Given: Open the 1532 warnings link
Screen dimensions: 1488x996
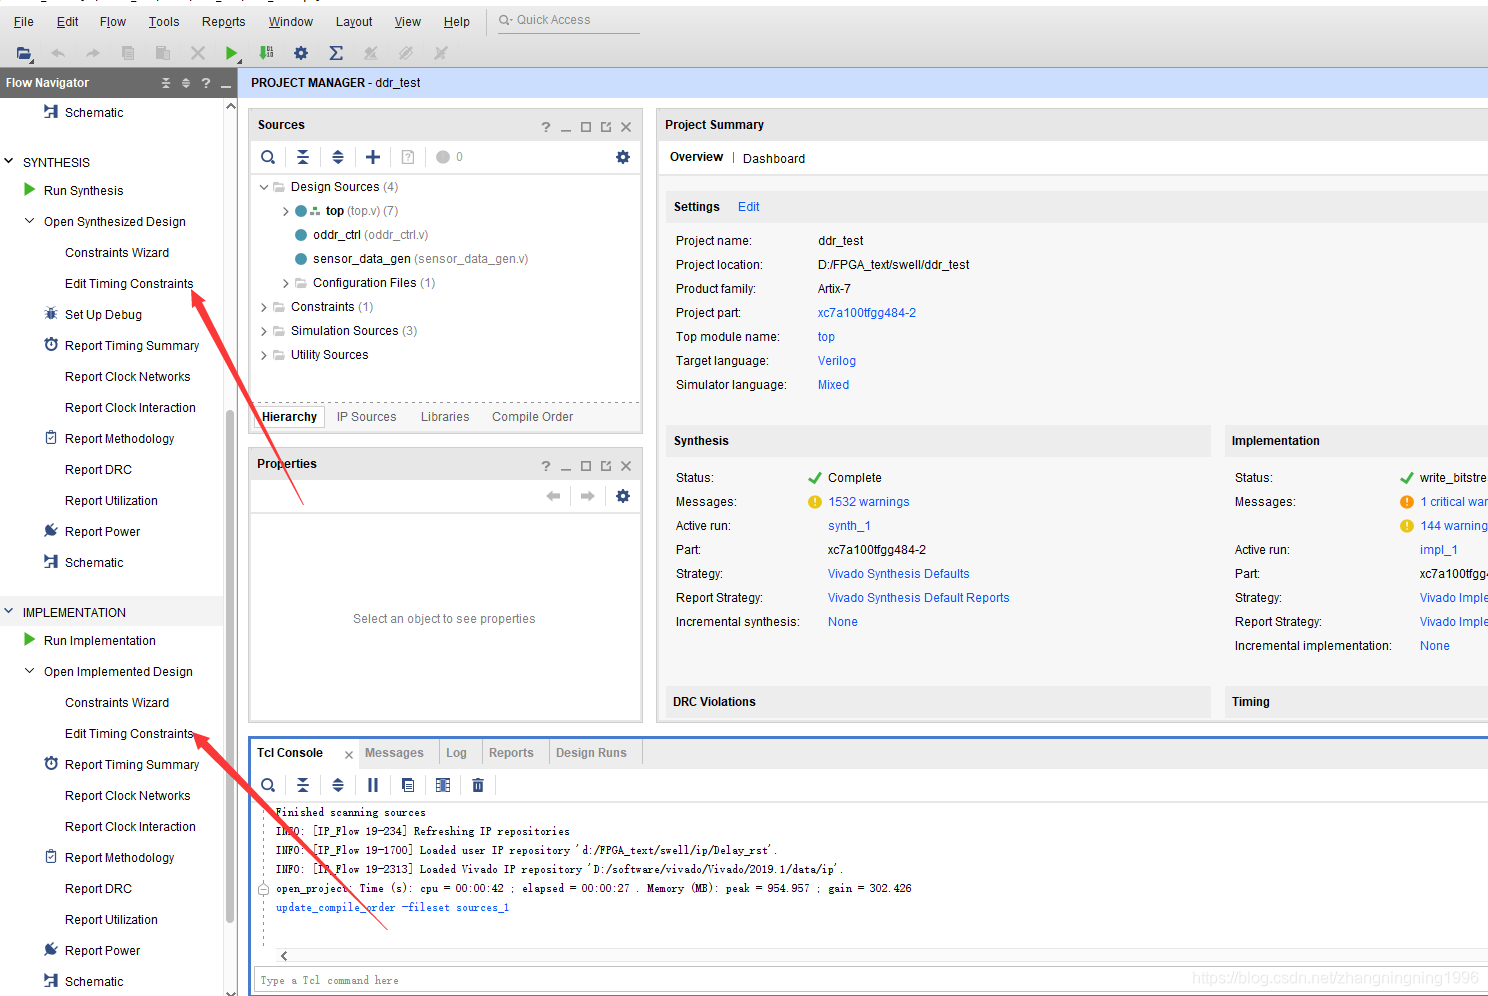Looking at the screenshot, I should 869,502.
